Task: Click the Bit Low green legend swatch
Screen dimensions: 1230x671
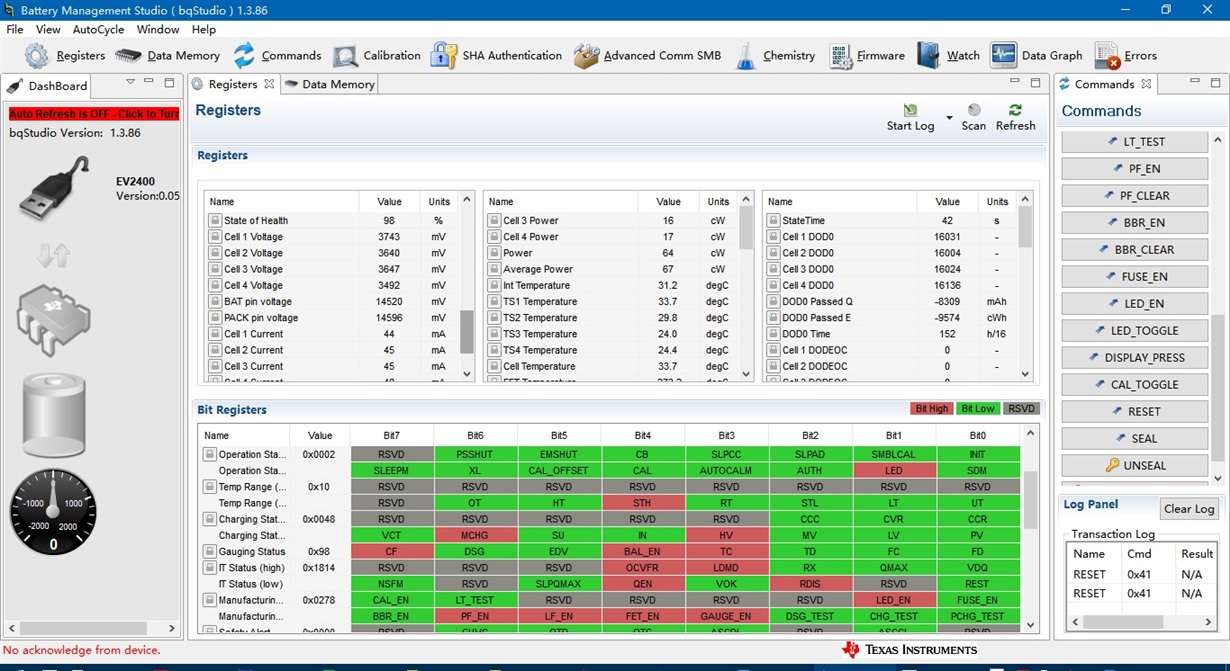Action: (x=977, y=409)
